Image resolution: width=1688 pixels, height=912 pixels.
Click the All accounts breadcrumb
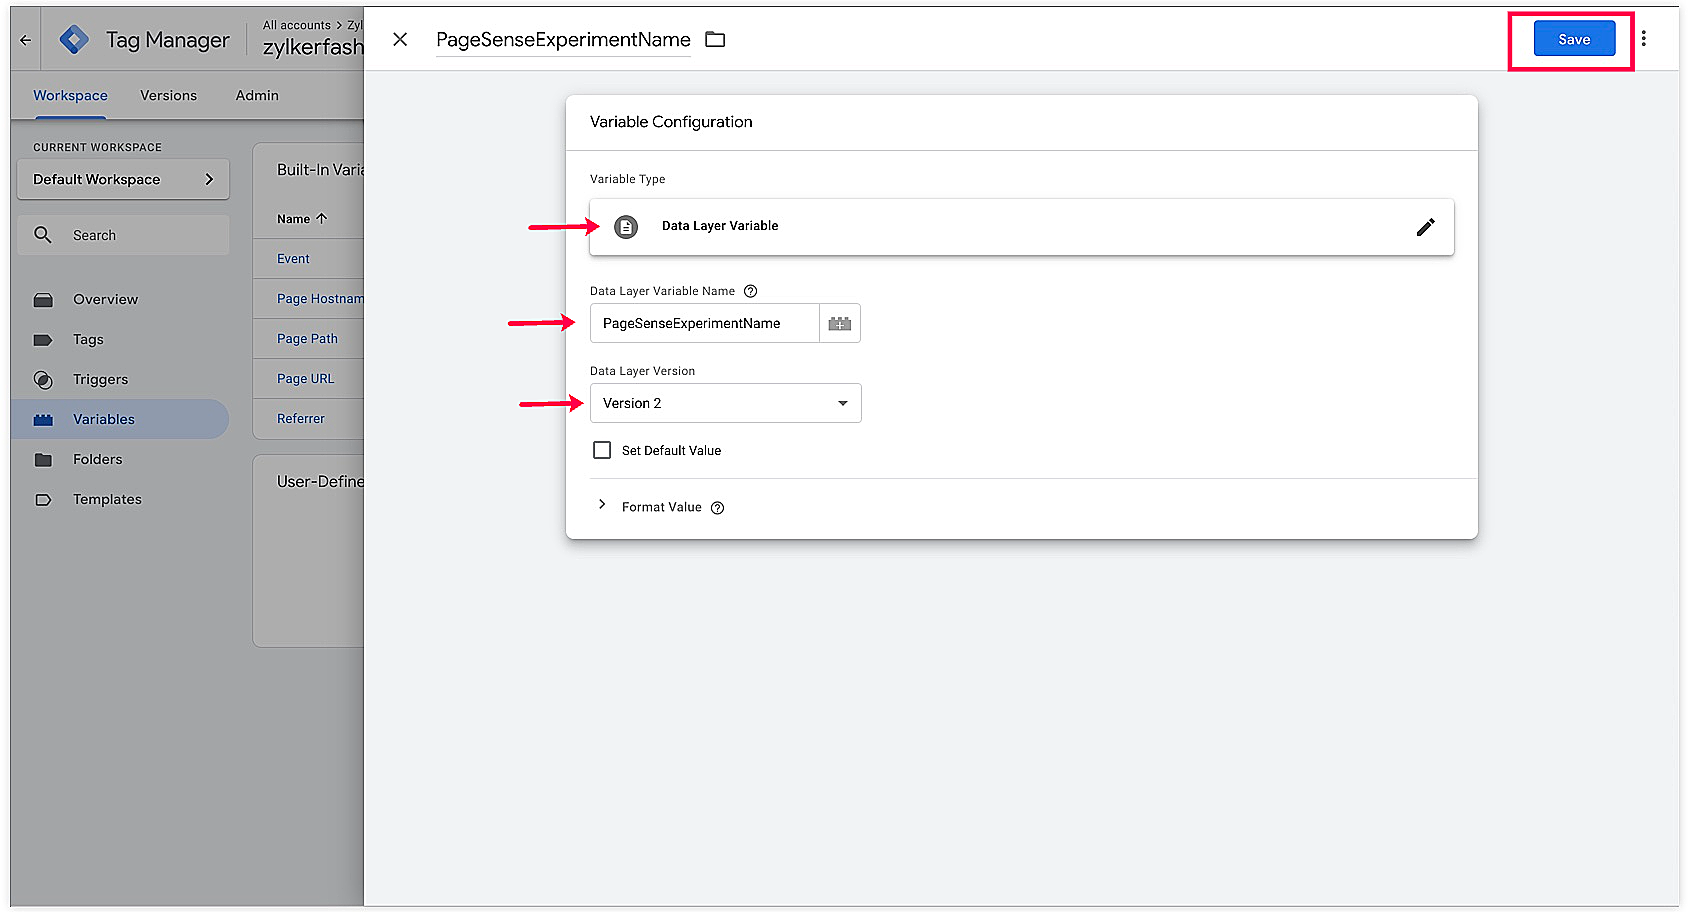(297, 25)
